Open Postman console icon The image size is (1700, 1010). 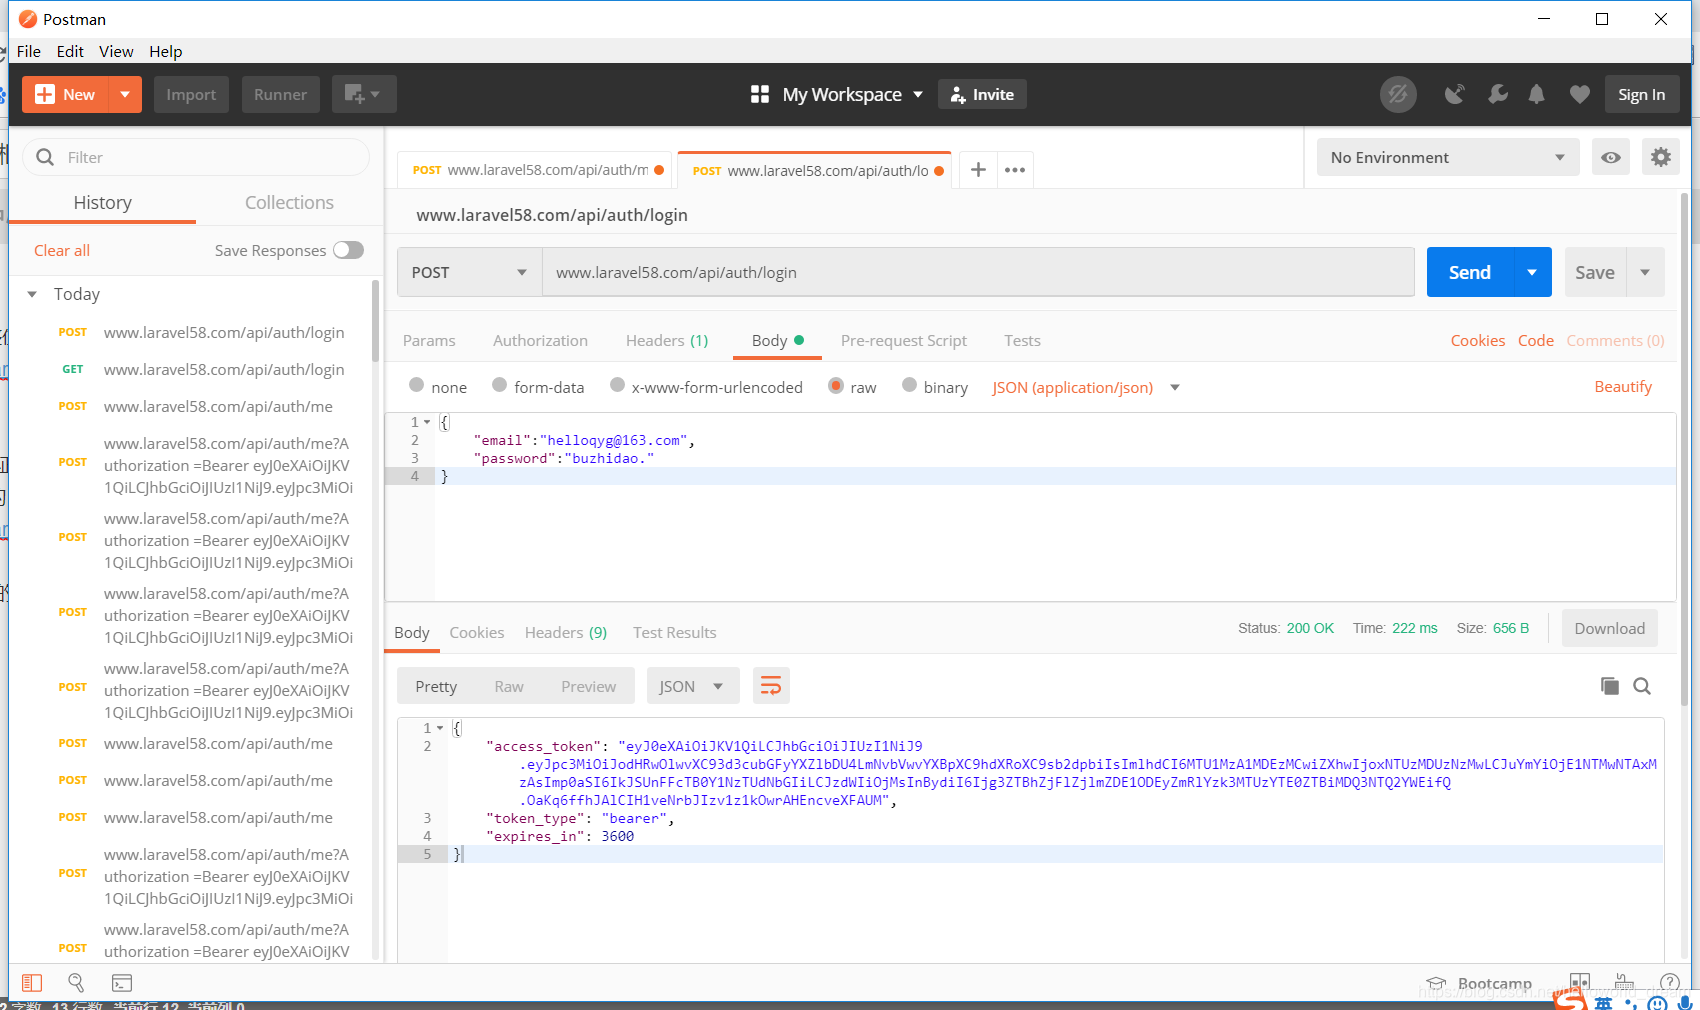coord(122,983)
